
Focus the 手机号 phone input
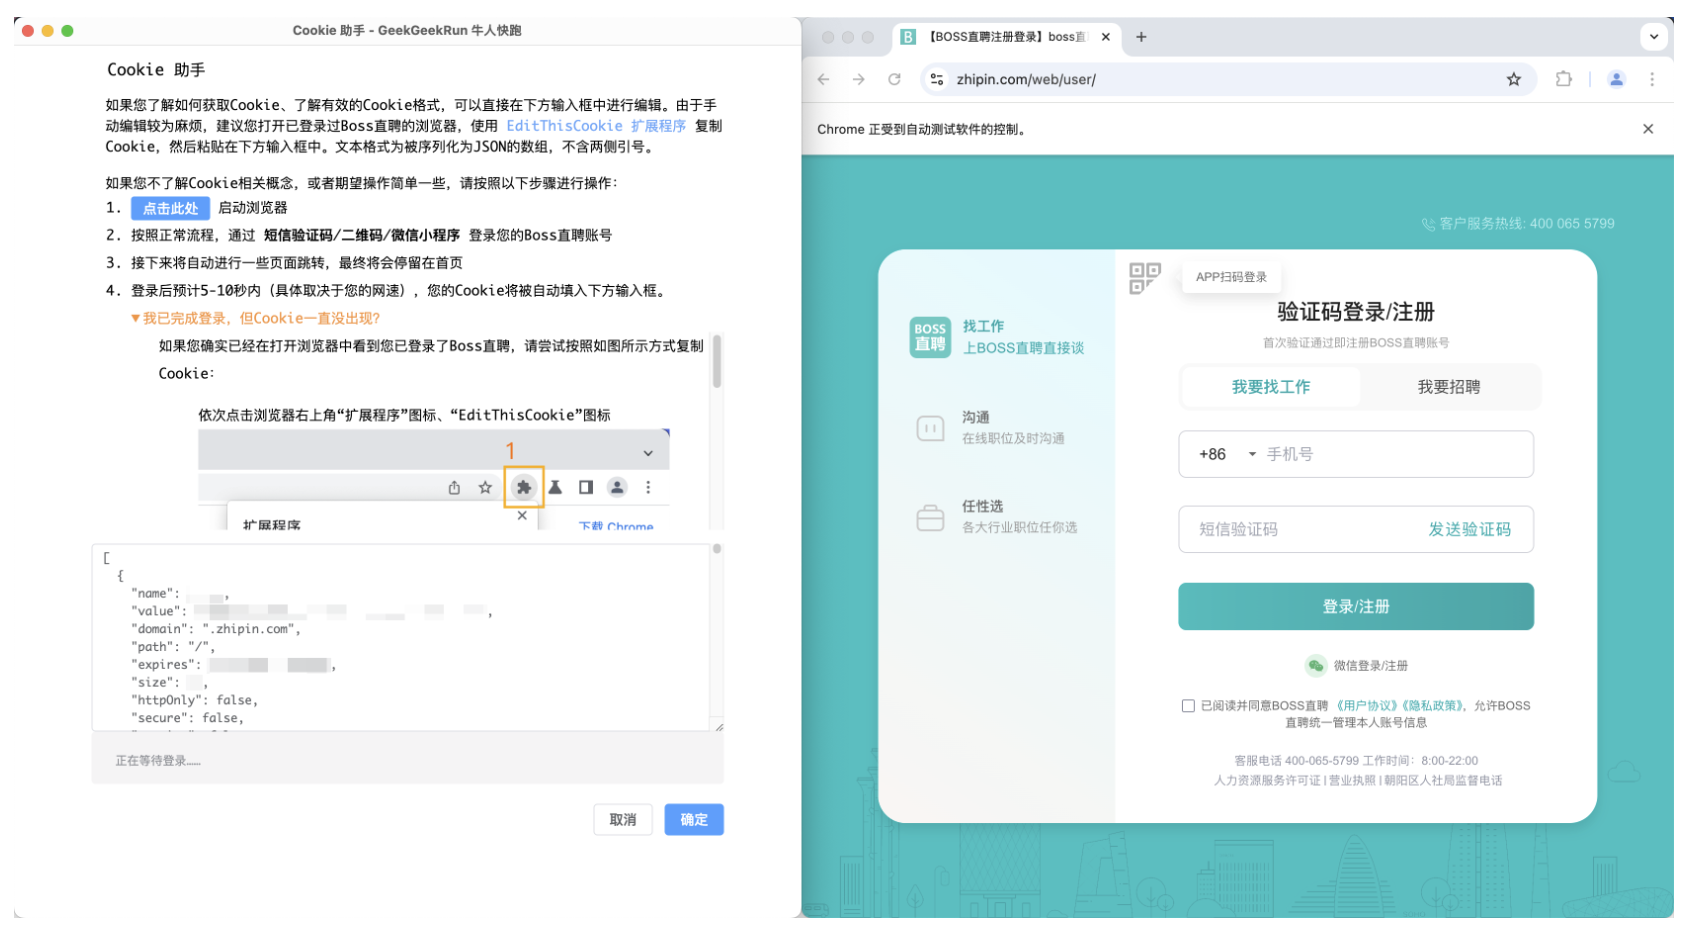(1396, 454)
